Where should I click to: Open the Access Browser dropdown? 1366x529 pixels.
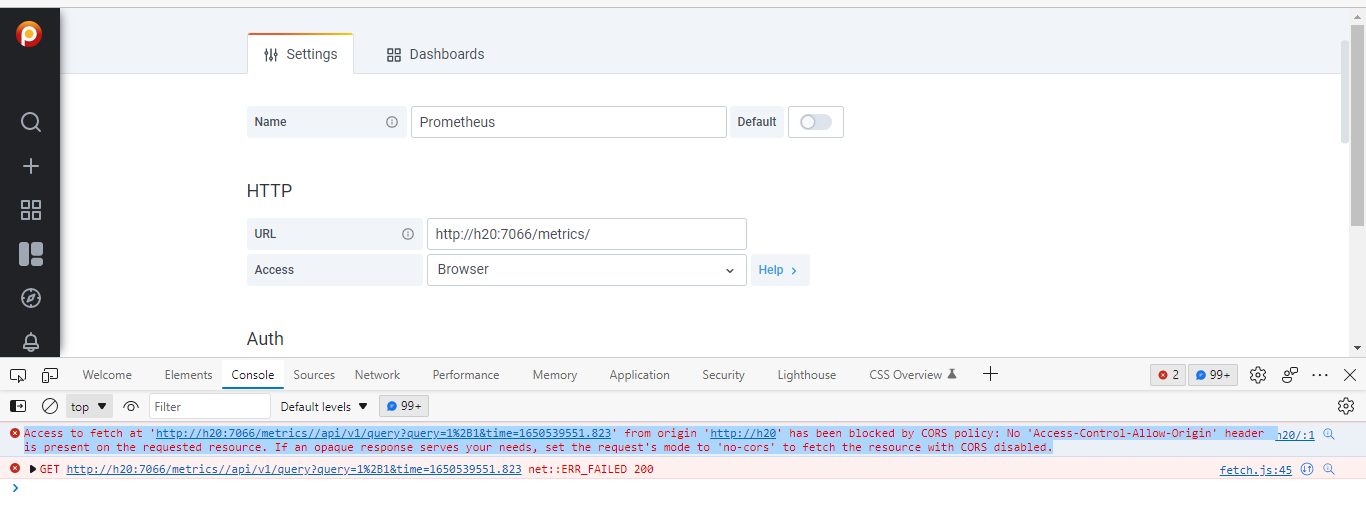pyautogui.click(x=587, y=270)
